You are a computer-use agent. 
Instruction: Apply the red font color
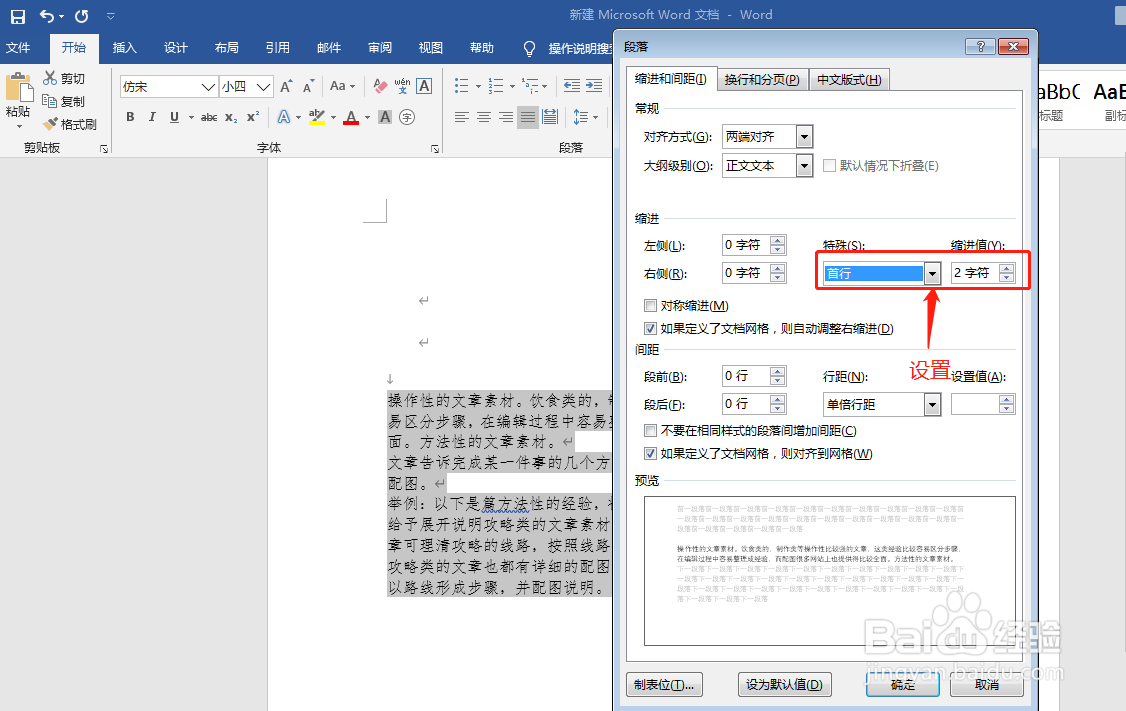click(x=350, y=117)
